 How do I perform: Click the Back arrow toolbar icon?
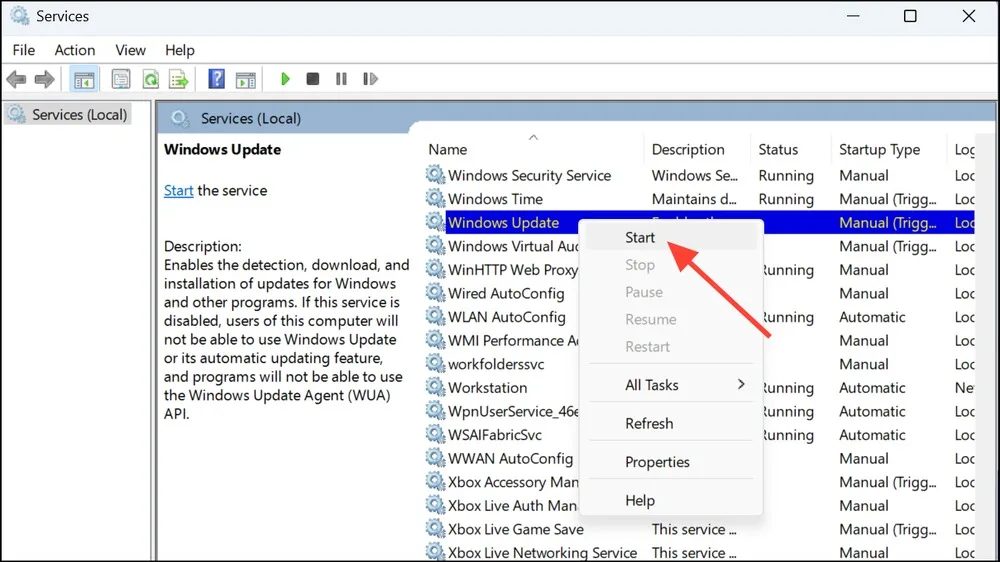coord(17,79)
